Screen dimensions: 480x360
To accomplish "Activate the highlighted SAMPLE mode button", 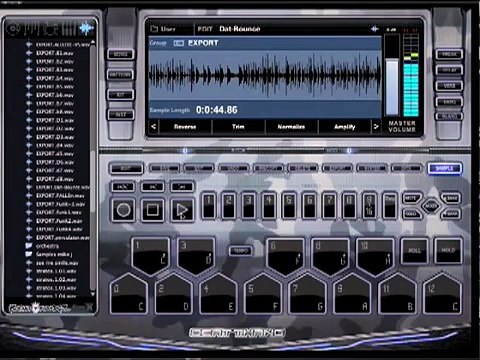I will point(445,168).
